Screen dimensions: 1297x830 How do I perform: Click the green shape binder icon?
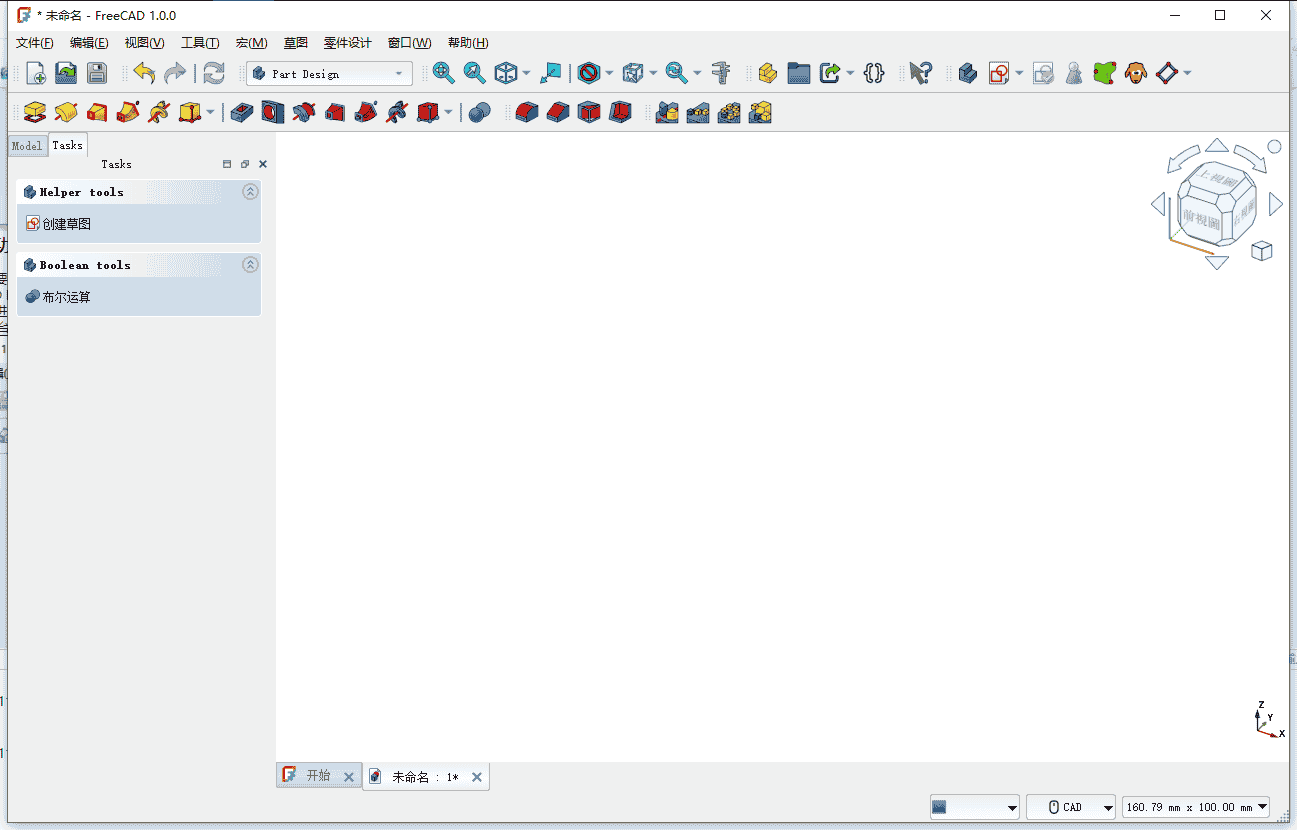1104,73
